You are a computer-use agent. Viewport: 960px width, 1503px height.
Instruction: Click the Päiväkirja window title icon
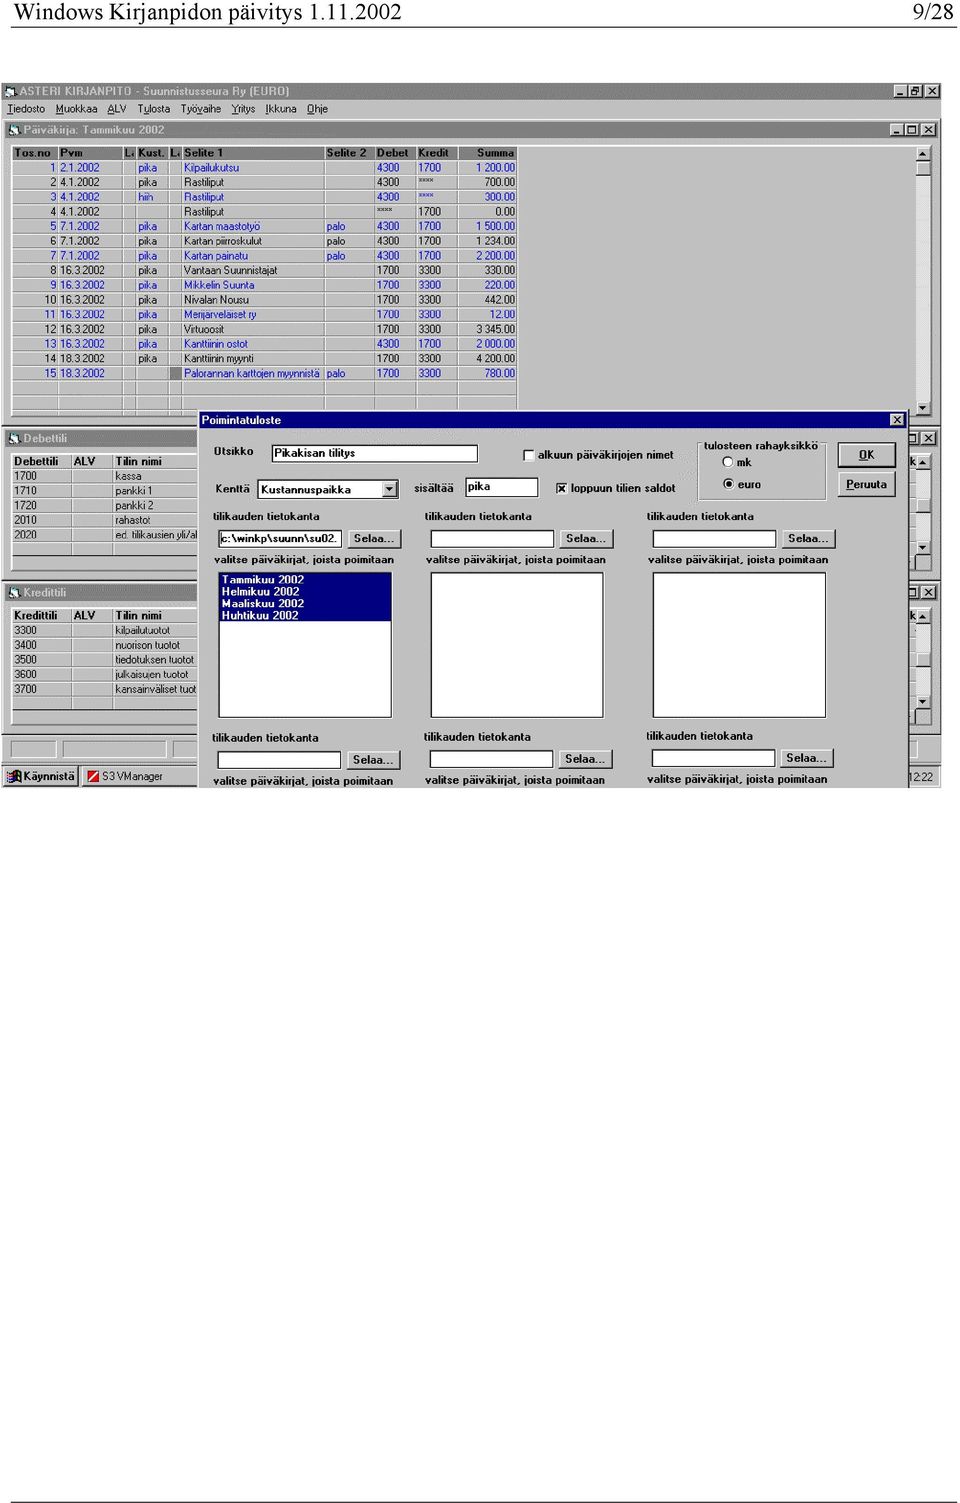pos(14,130)
